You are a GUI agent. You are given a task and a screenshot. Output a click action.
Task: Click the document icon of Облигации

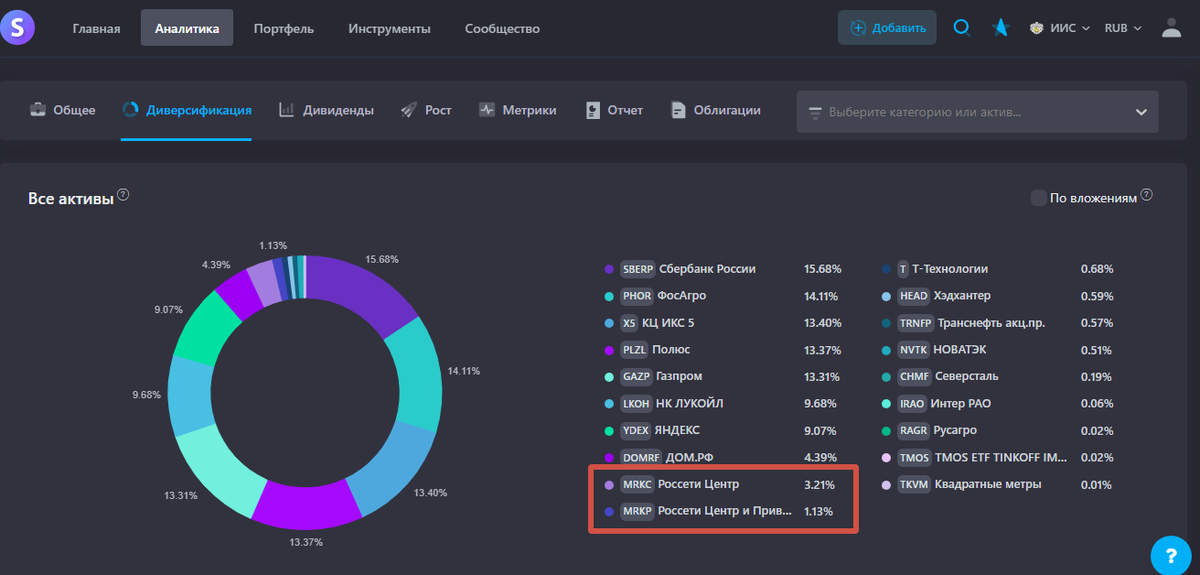679,110
